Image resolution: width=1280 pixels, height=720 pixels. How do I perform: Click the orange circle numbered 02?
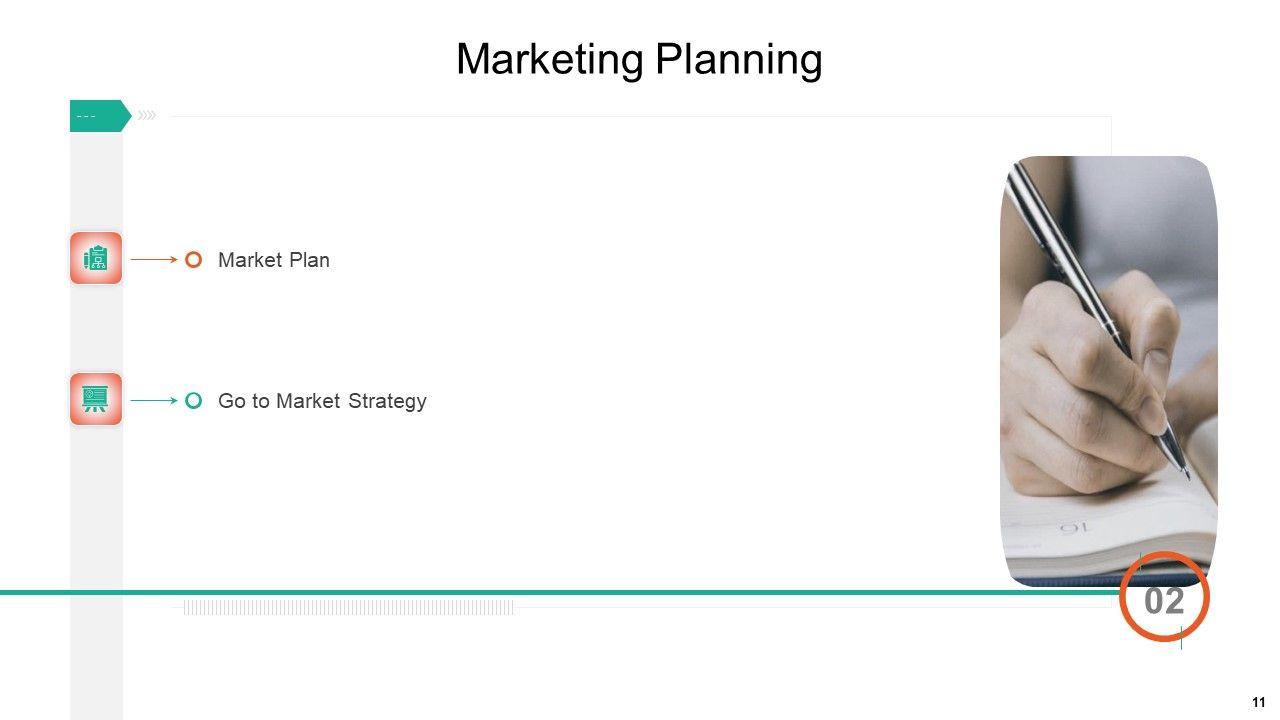click(1164, 597)
